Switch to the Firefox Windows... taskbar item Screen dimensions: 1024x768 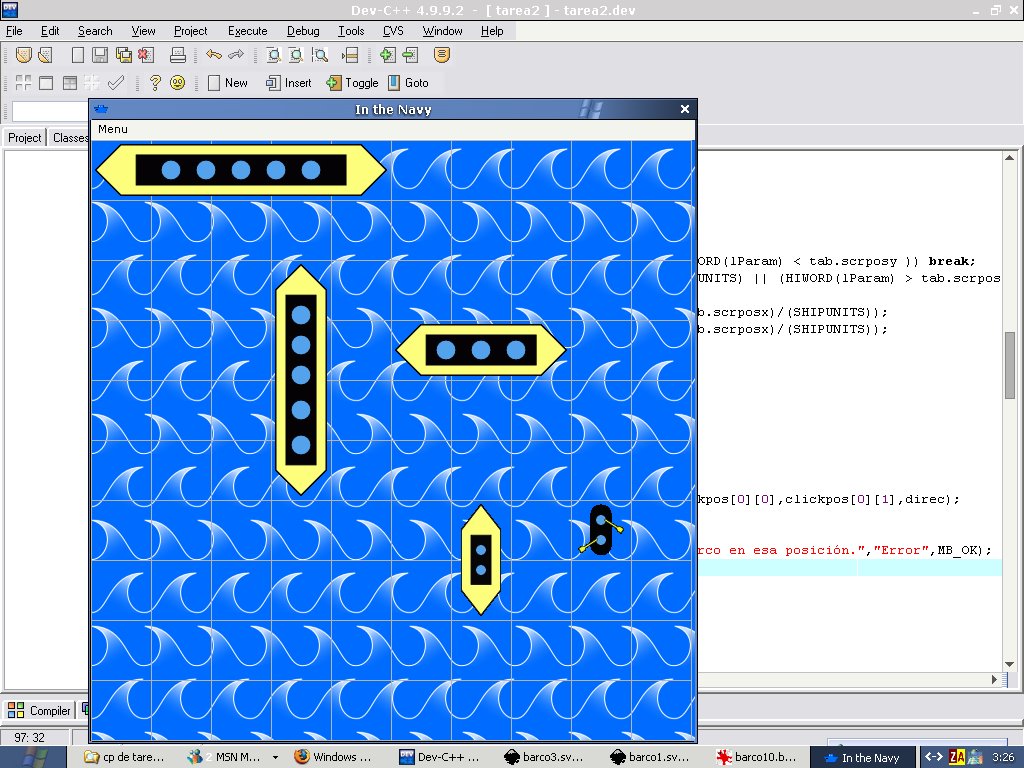coord(332,758)
